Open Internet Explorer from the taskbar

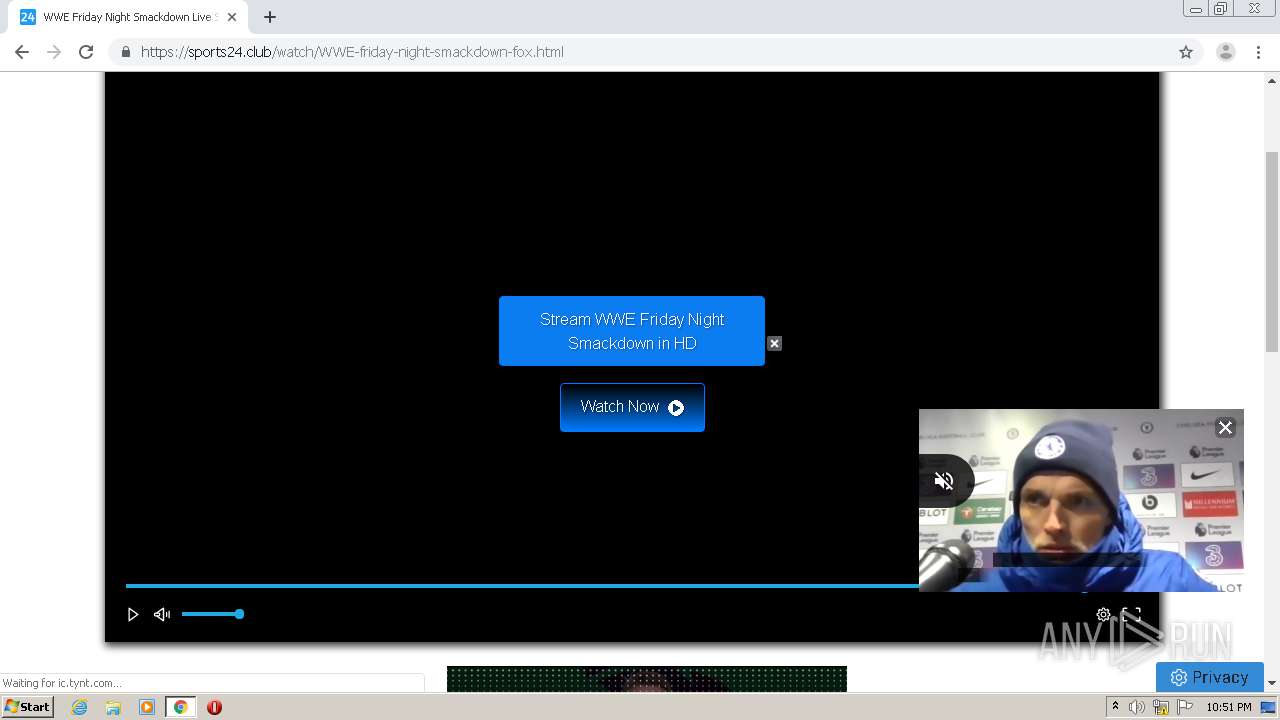[x=79, y=707]
